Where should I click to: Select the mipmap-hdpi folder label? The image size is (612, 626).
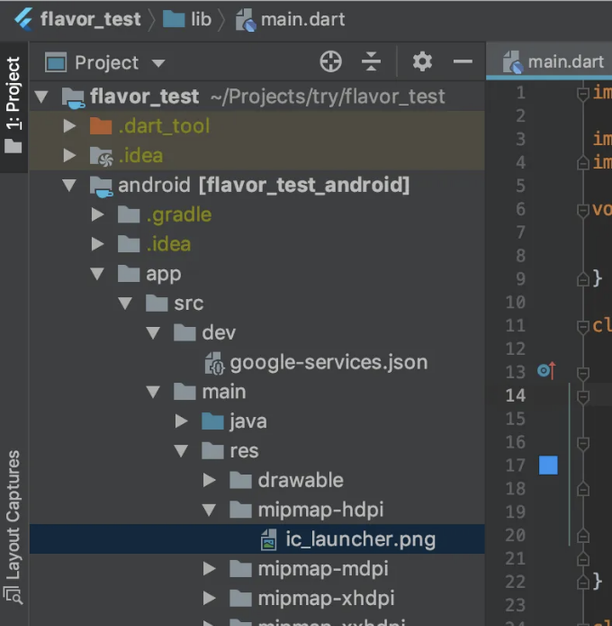click(x=321, y=510)
